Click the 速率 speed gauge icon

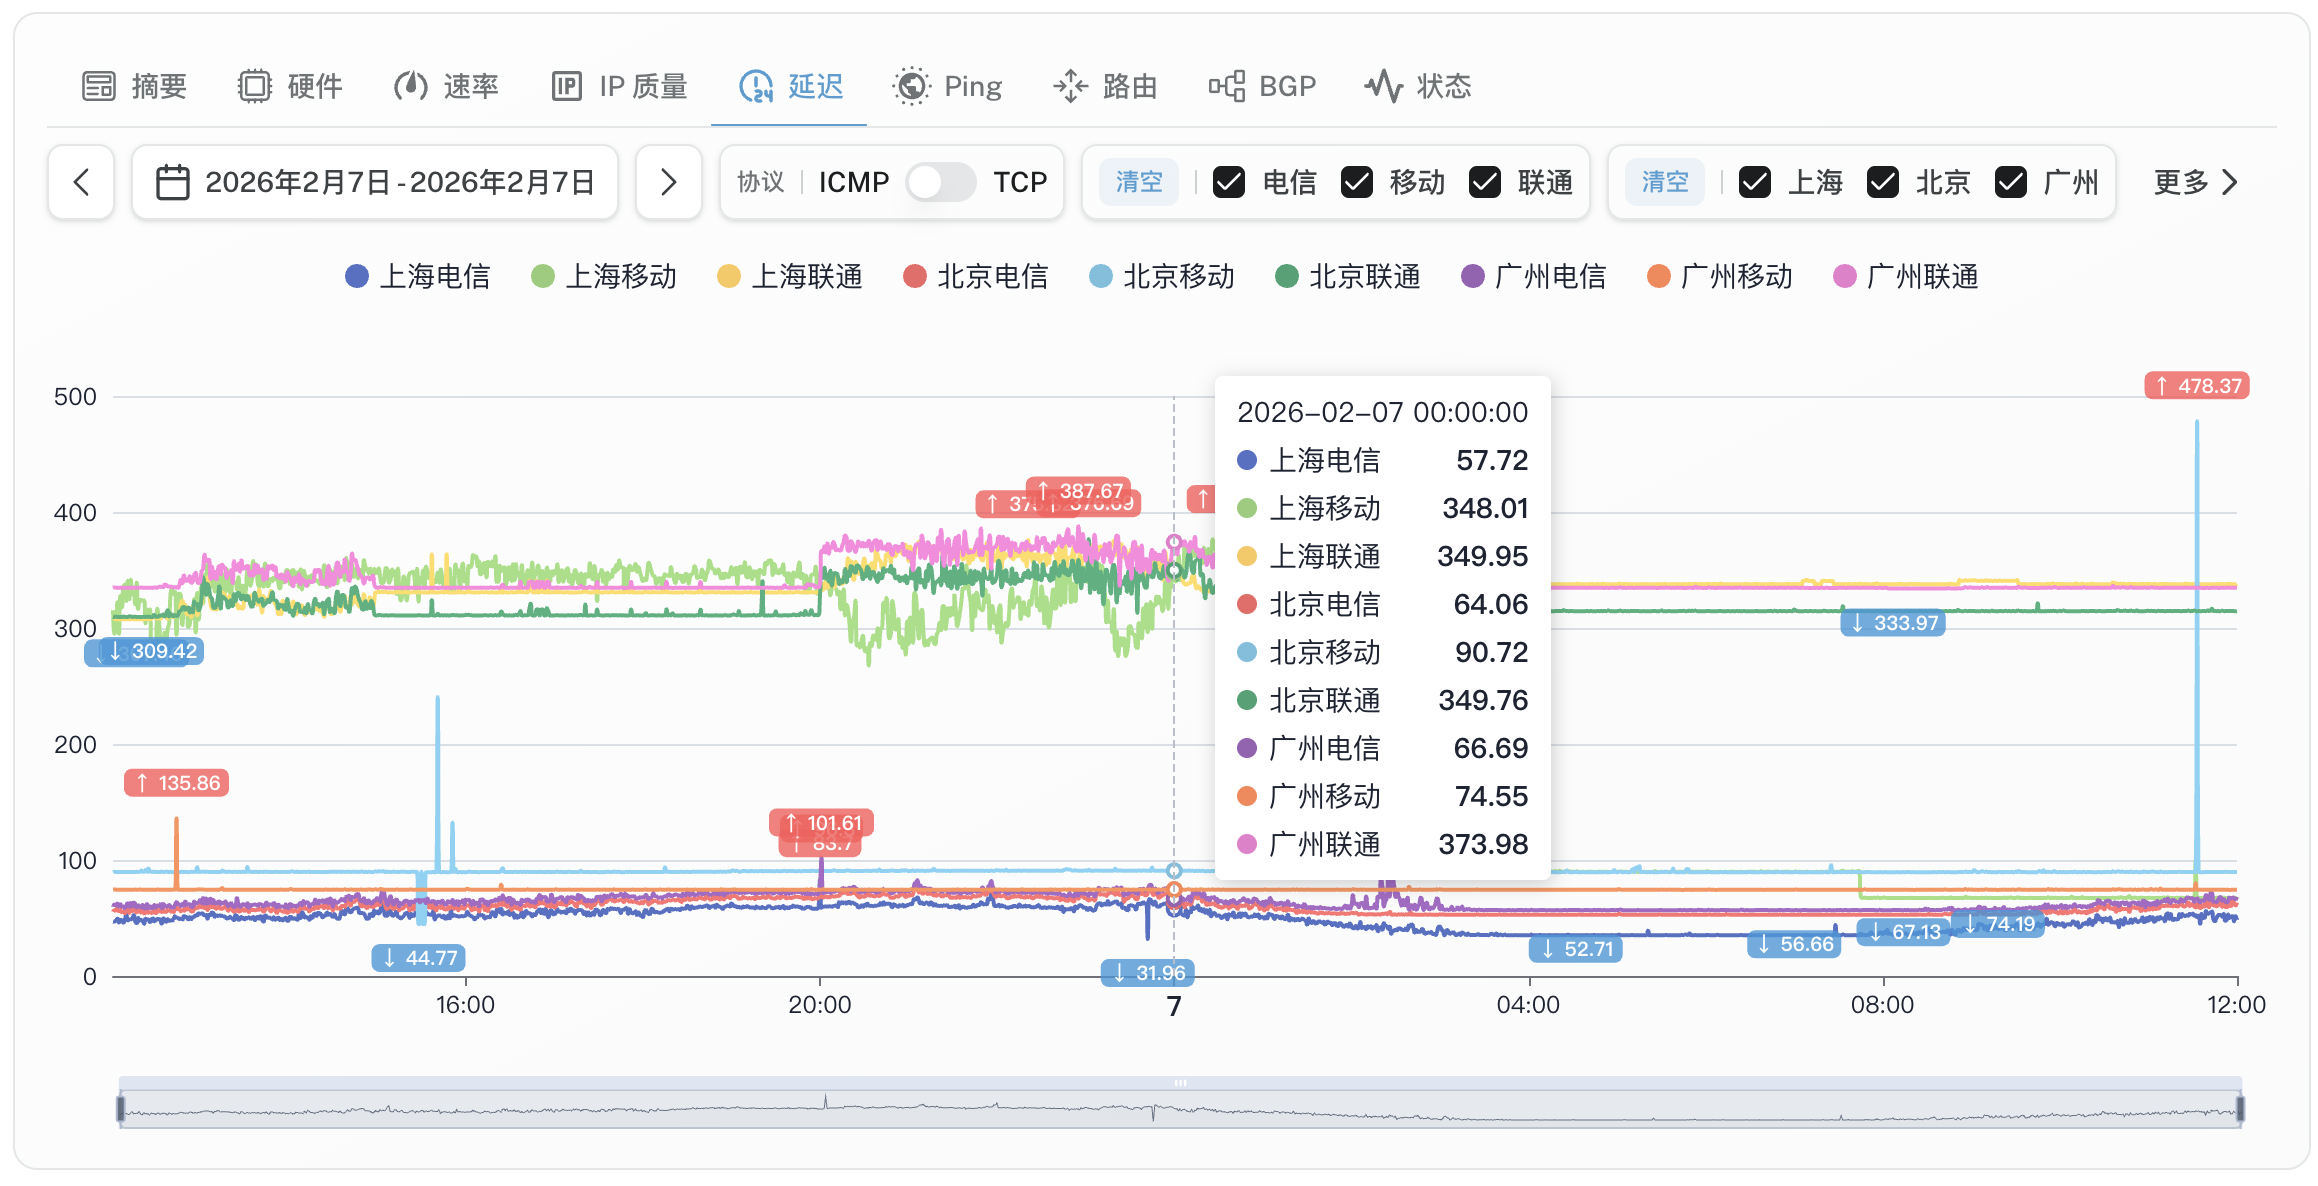pos(410,87)
